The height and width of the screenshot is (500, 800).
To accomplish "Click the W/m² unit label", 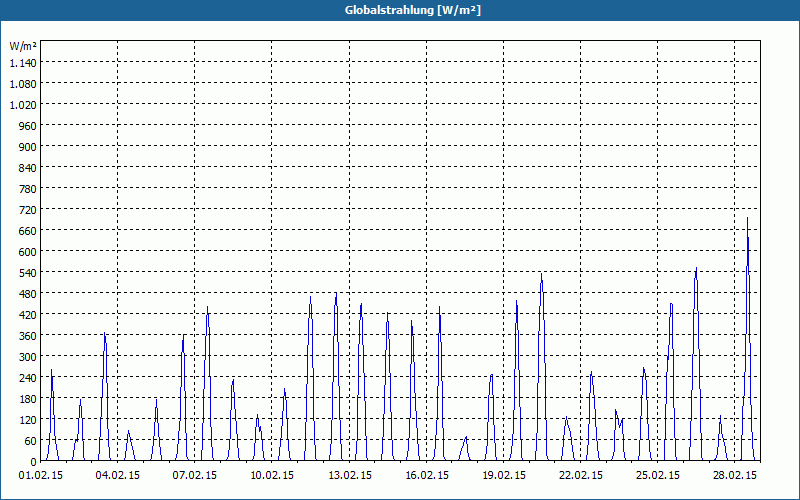I will click(23, 46).
